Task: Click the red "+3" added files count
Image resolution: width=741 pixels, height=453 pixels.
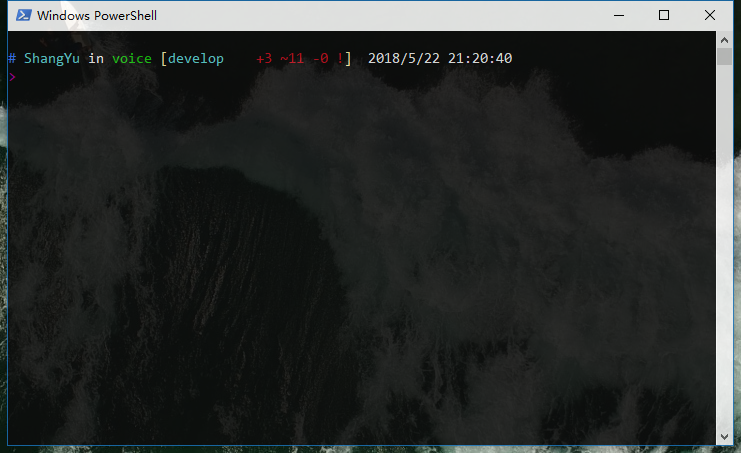Action: click(264, 59)
